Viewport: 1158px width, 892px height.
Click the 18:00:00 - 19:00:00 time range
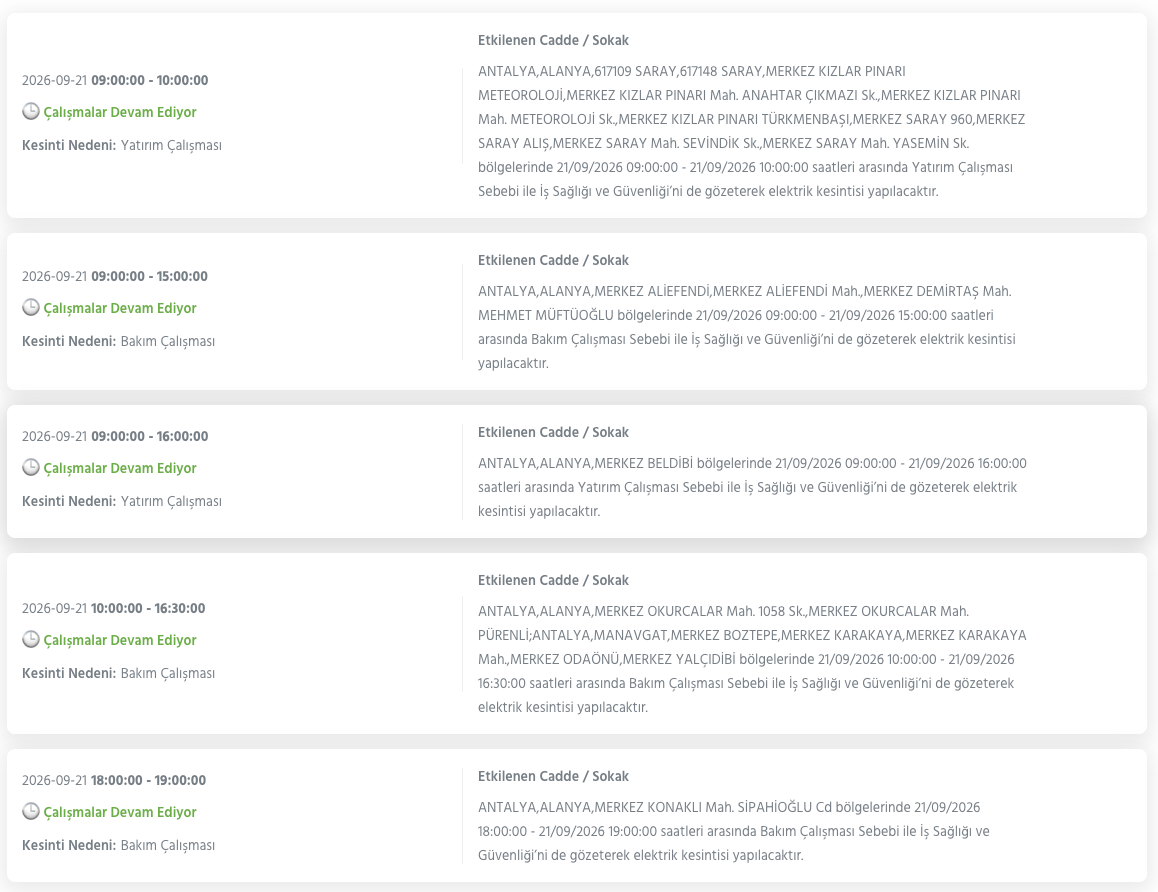(x=148, y=780)
